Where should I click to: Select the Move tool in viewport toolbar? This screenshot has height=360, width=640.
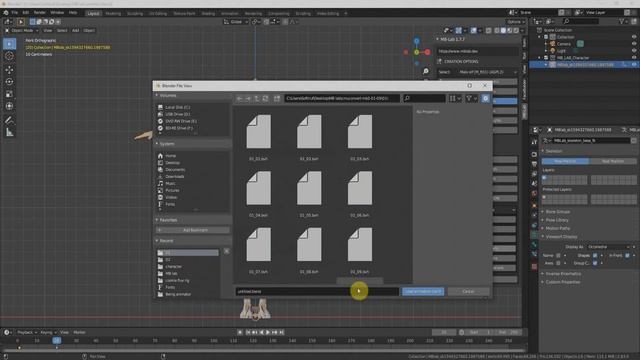[9, 70]
